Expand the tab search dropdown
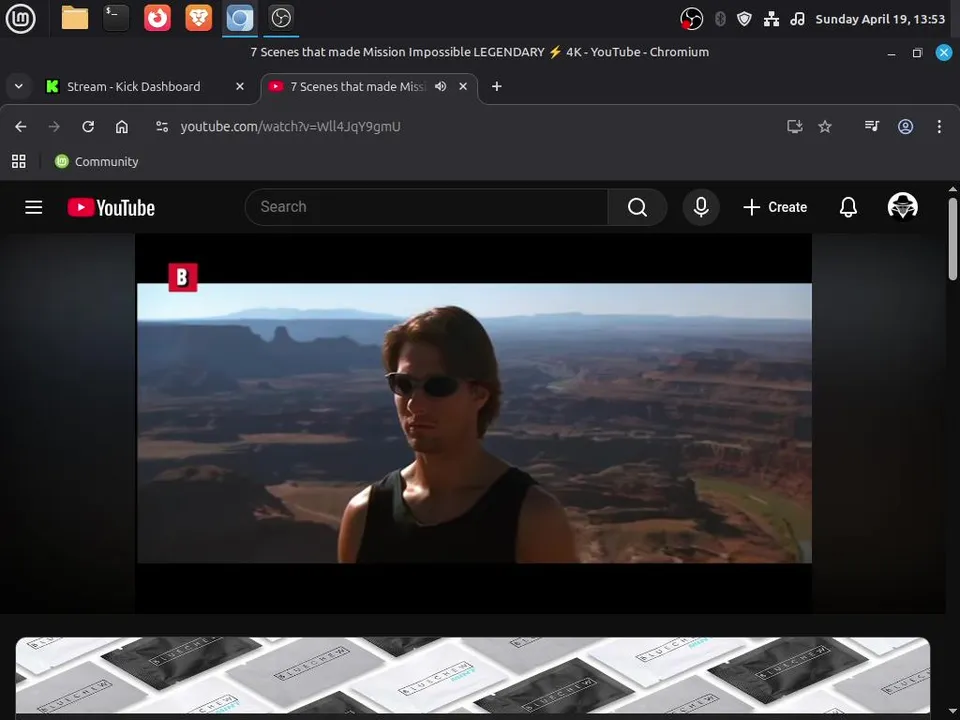This screenshot has height=720, width=960. click(x=19, y=86)
